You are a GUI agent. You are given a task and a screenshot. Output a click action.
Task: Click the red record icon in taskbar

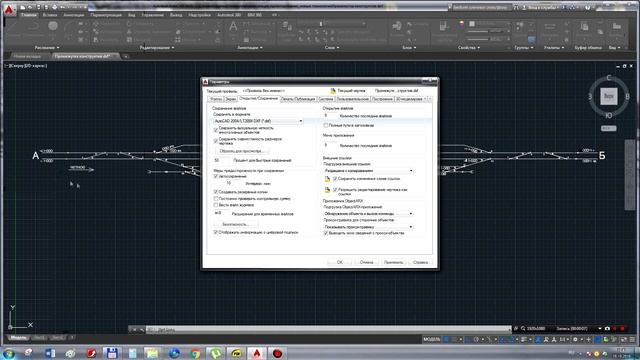pyautogui.click(x=277, y=353)
